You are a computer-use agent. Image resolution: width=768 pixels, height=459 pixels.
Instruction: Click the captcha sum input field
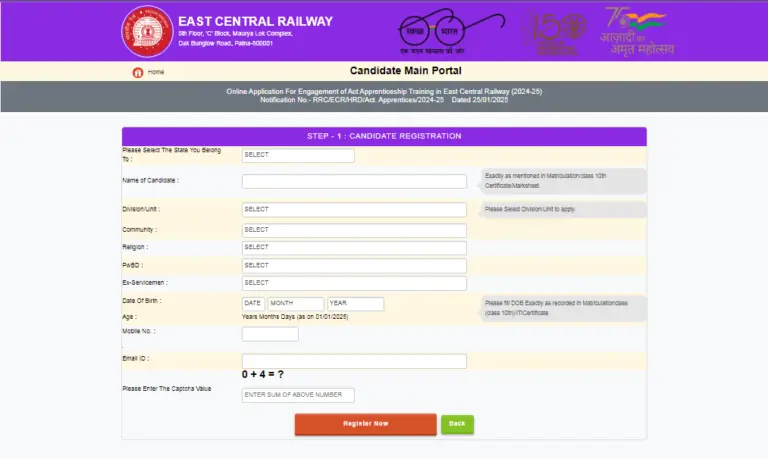(298, 395)
